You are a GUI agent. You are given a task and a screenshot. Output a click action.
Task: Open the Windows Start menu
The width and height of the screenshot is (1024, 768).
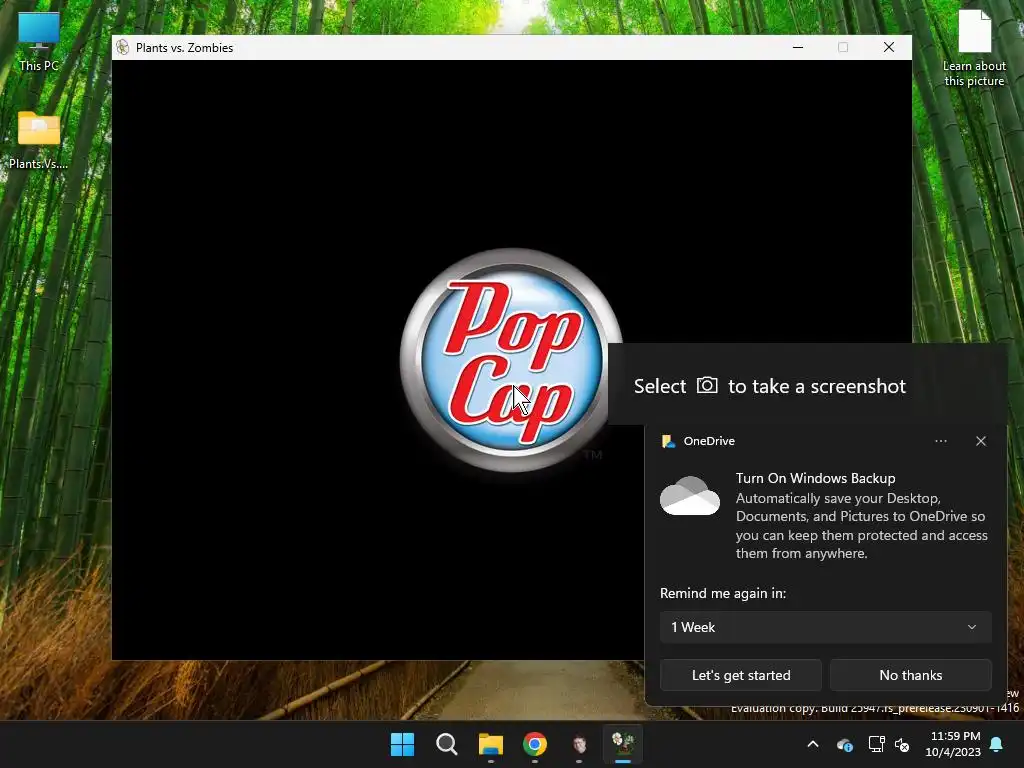pyautogui.click(x=402, y=744)
